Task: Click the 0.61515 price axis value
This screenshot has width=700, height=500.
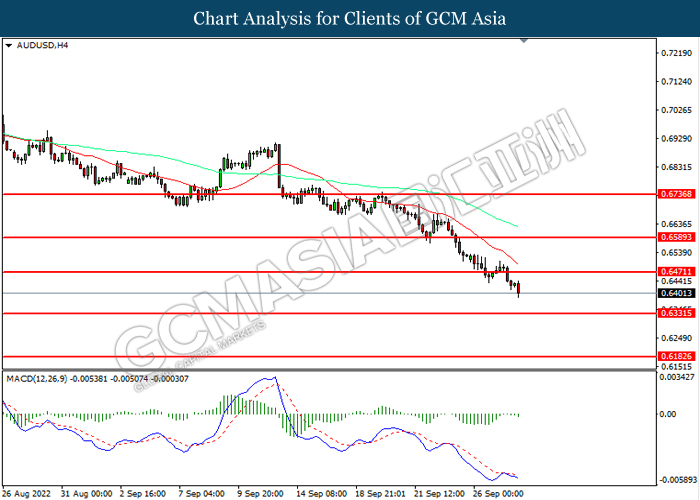Action: click(677, 367)
